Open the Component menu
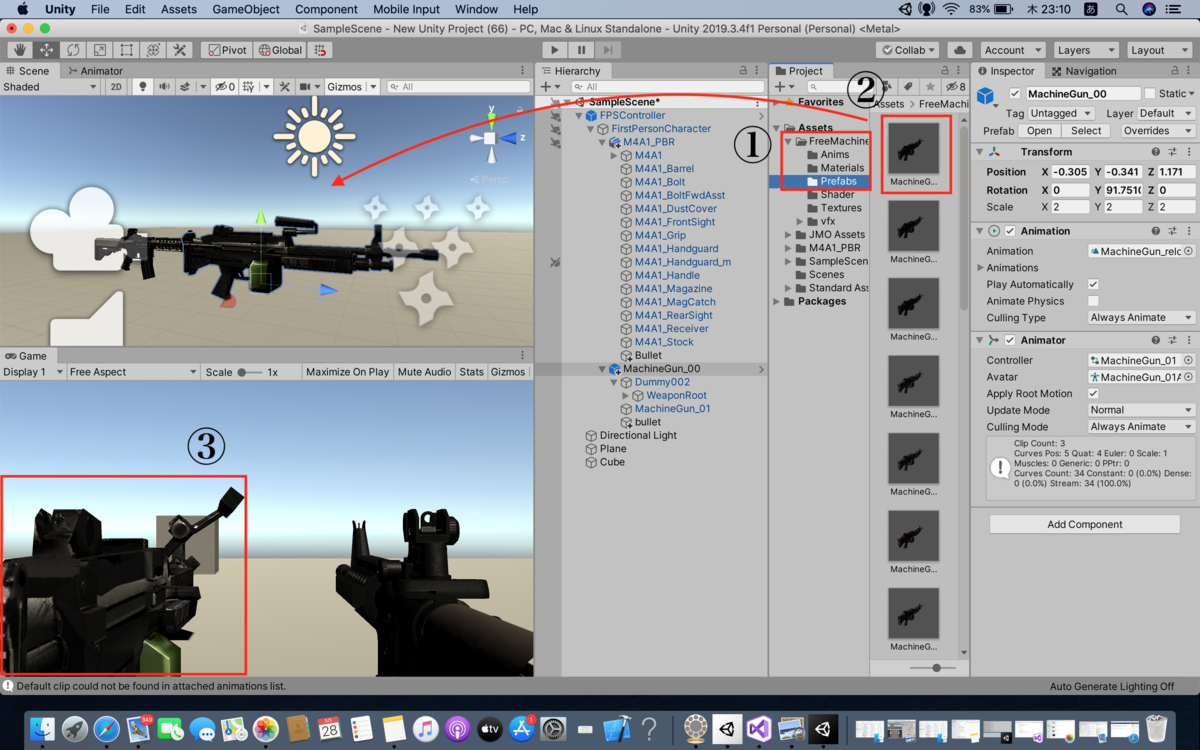The width and height of the screenshot is (1200, 750). tap(326, 9)
